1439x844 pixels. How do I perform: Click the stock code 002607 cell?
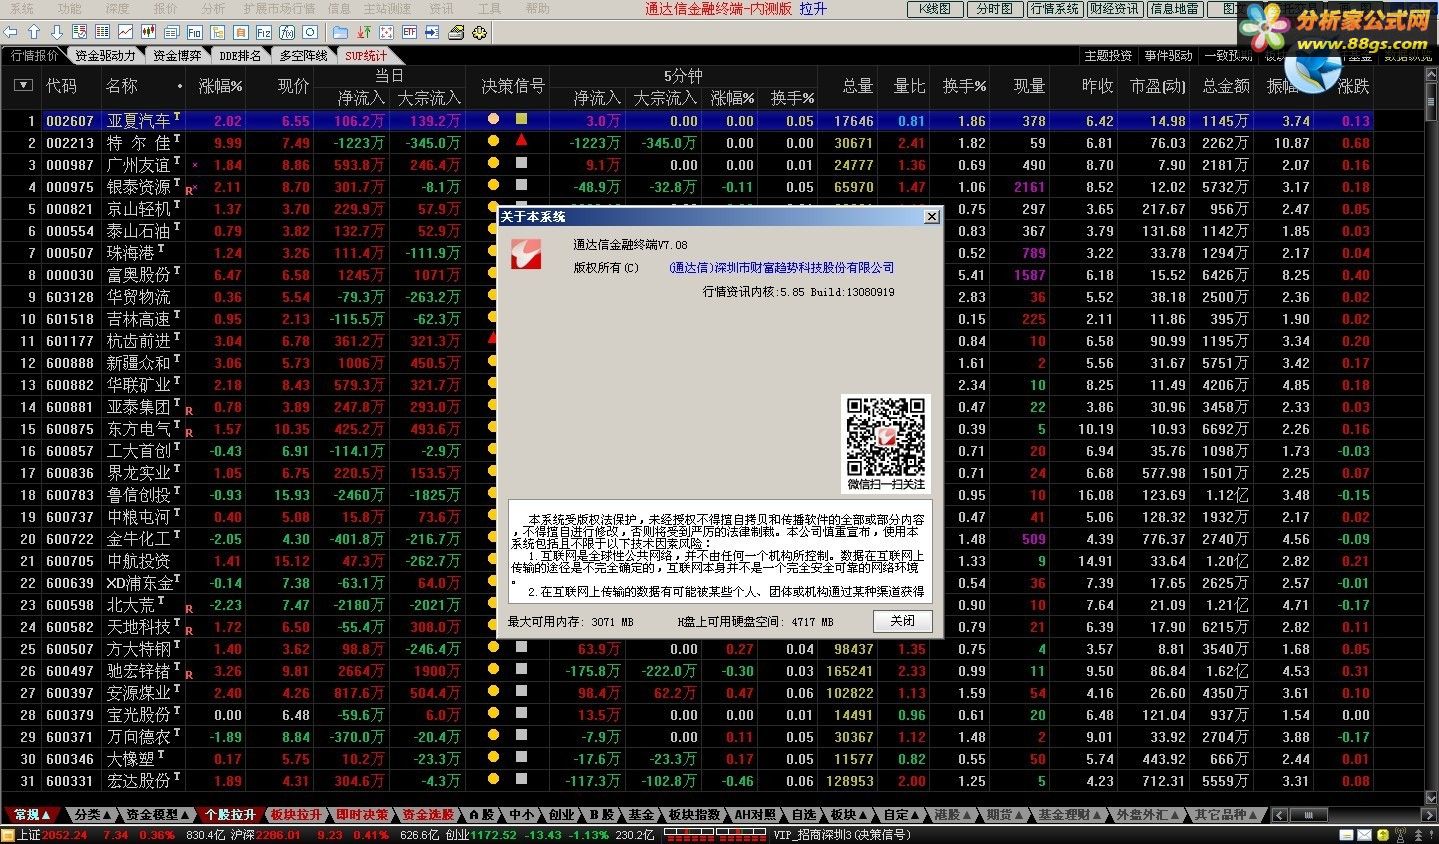click(x=70, y=121)
